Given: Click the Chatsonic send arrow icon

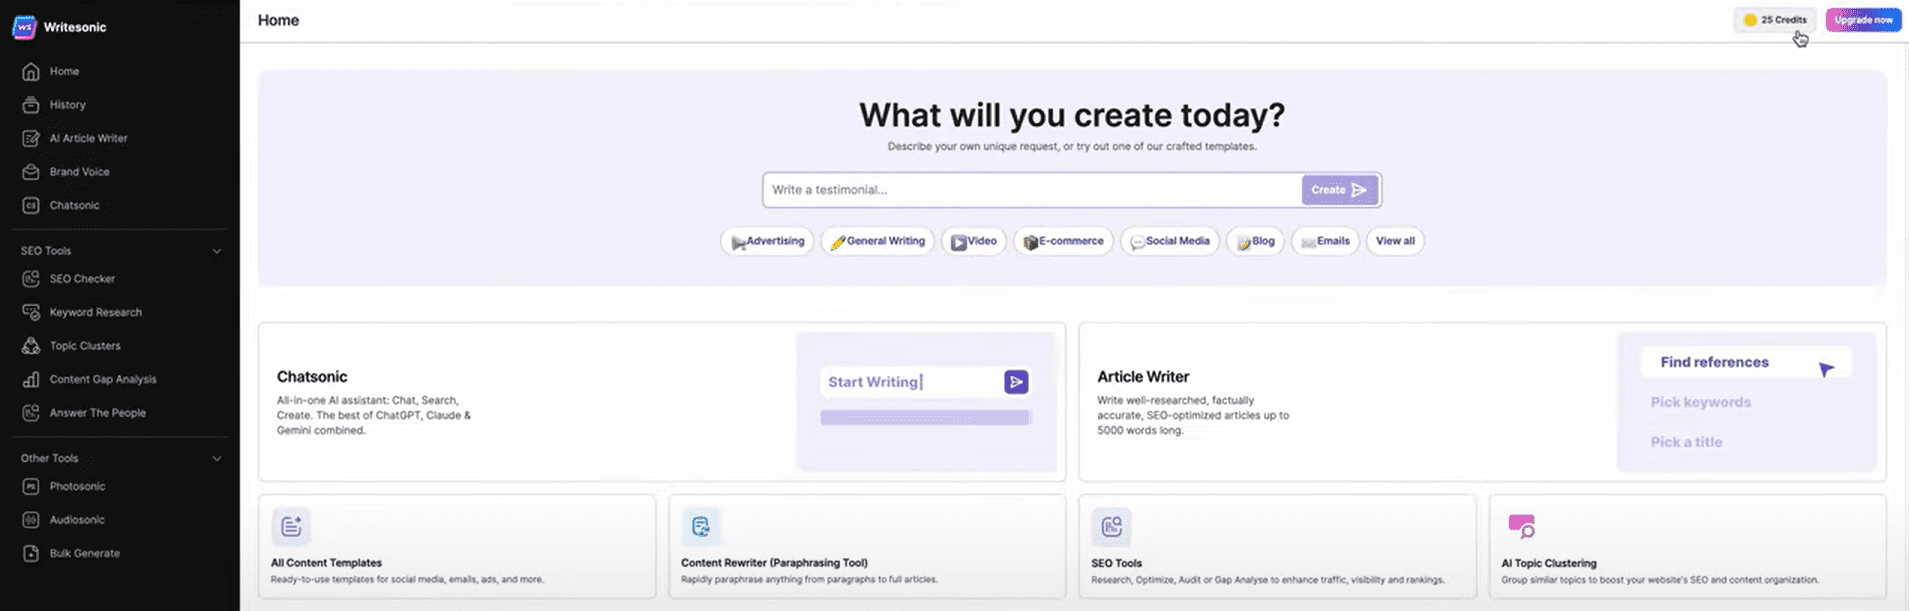Looking at the screenshot, I should pyautogui.click(x=1016, y=382).
